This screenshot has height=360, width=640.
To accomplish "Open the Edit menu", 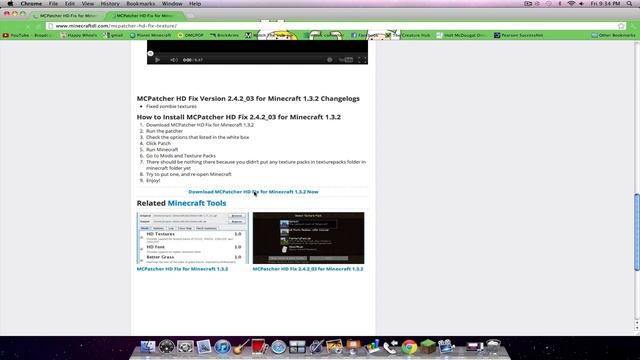I will click(x=70, y=4).
